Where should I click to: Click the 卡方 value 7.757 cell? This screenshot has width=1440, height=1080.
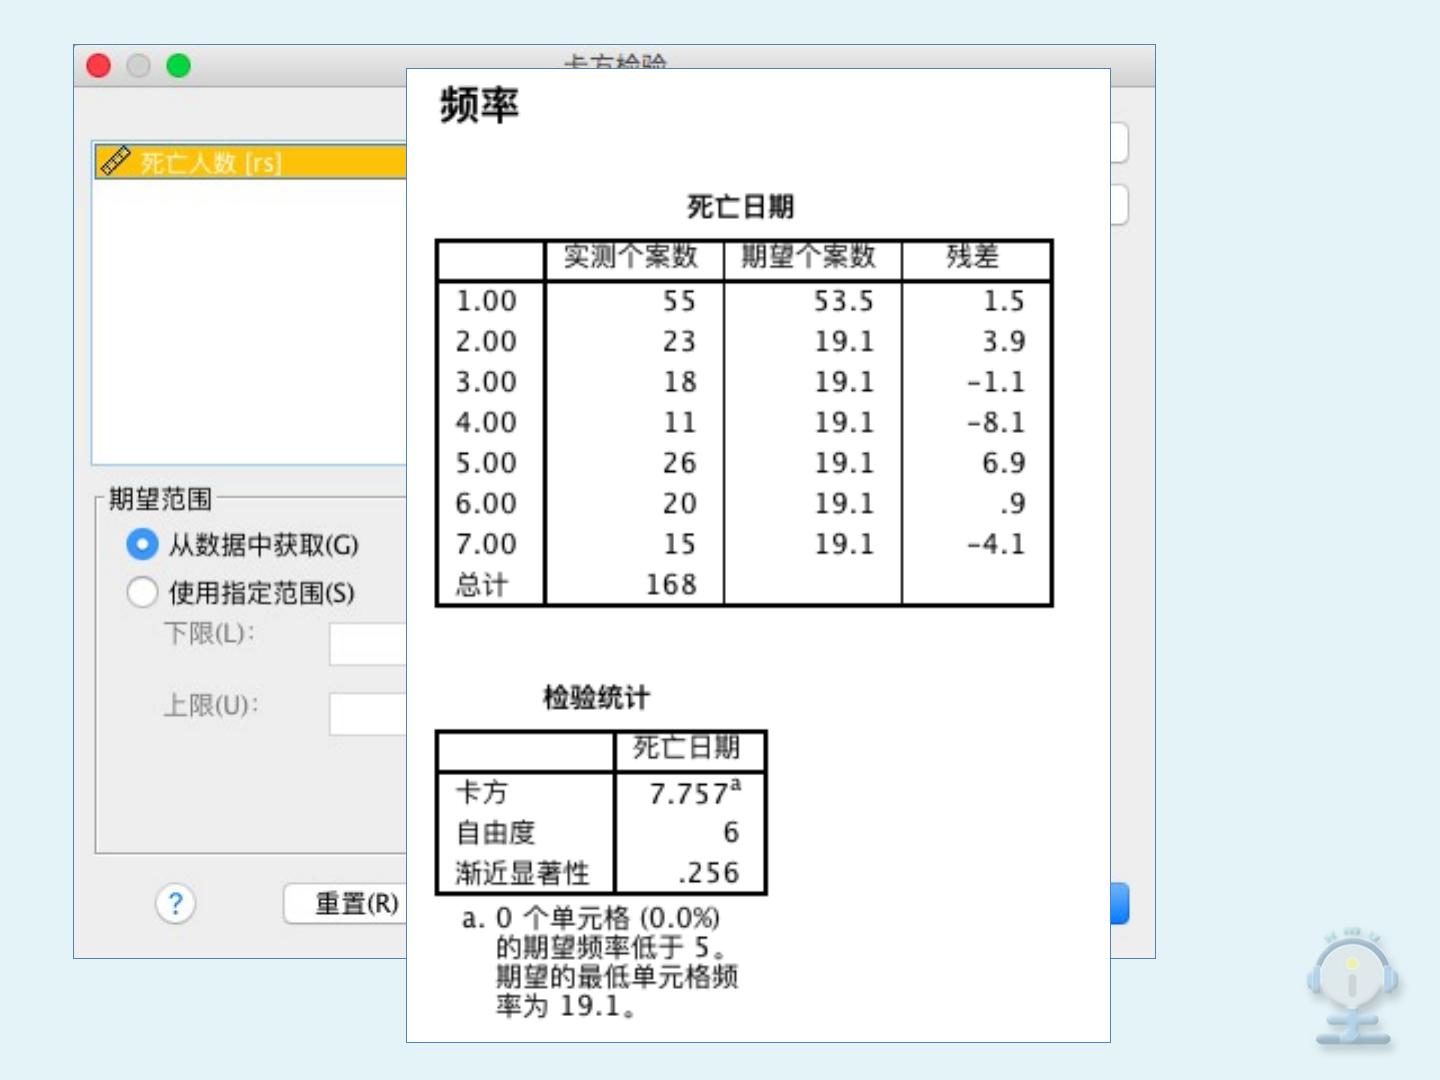pos(692,793)
